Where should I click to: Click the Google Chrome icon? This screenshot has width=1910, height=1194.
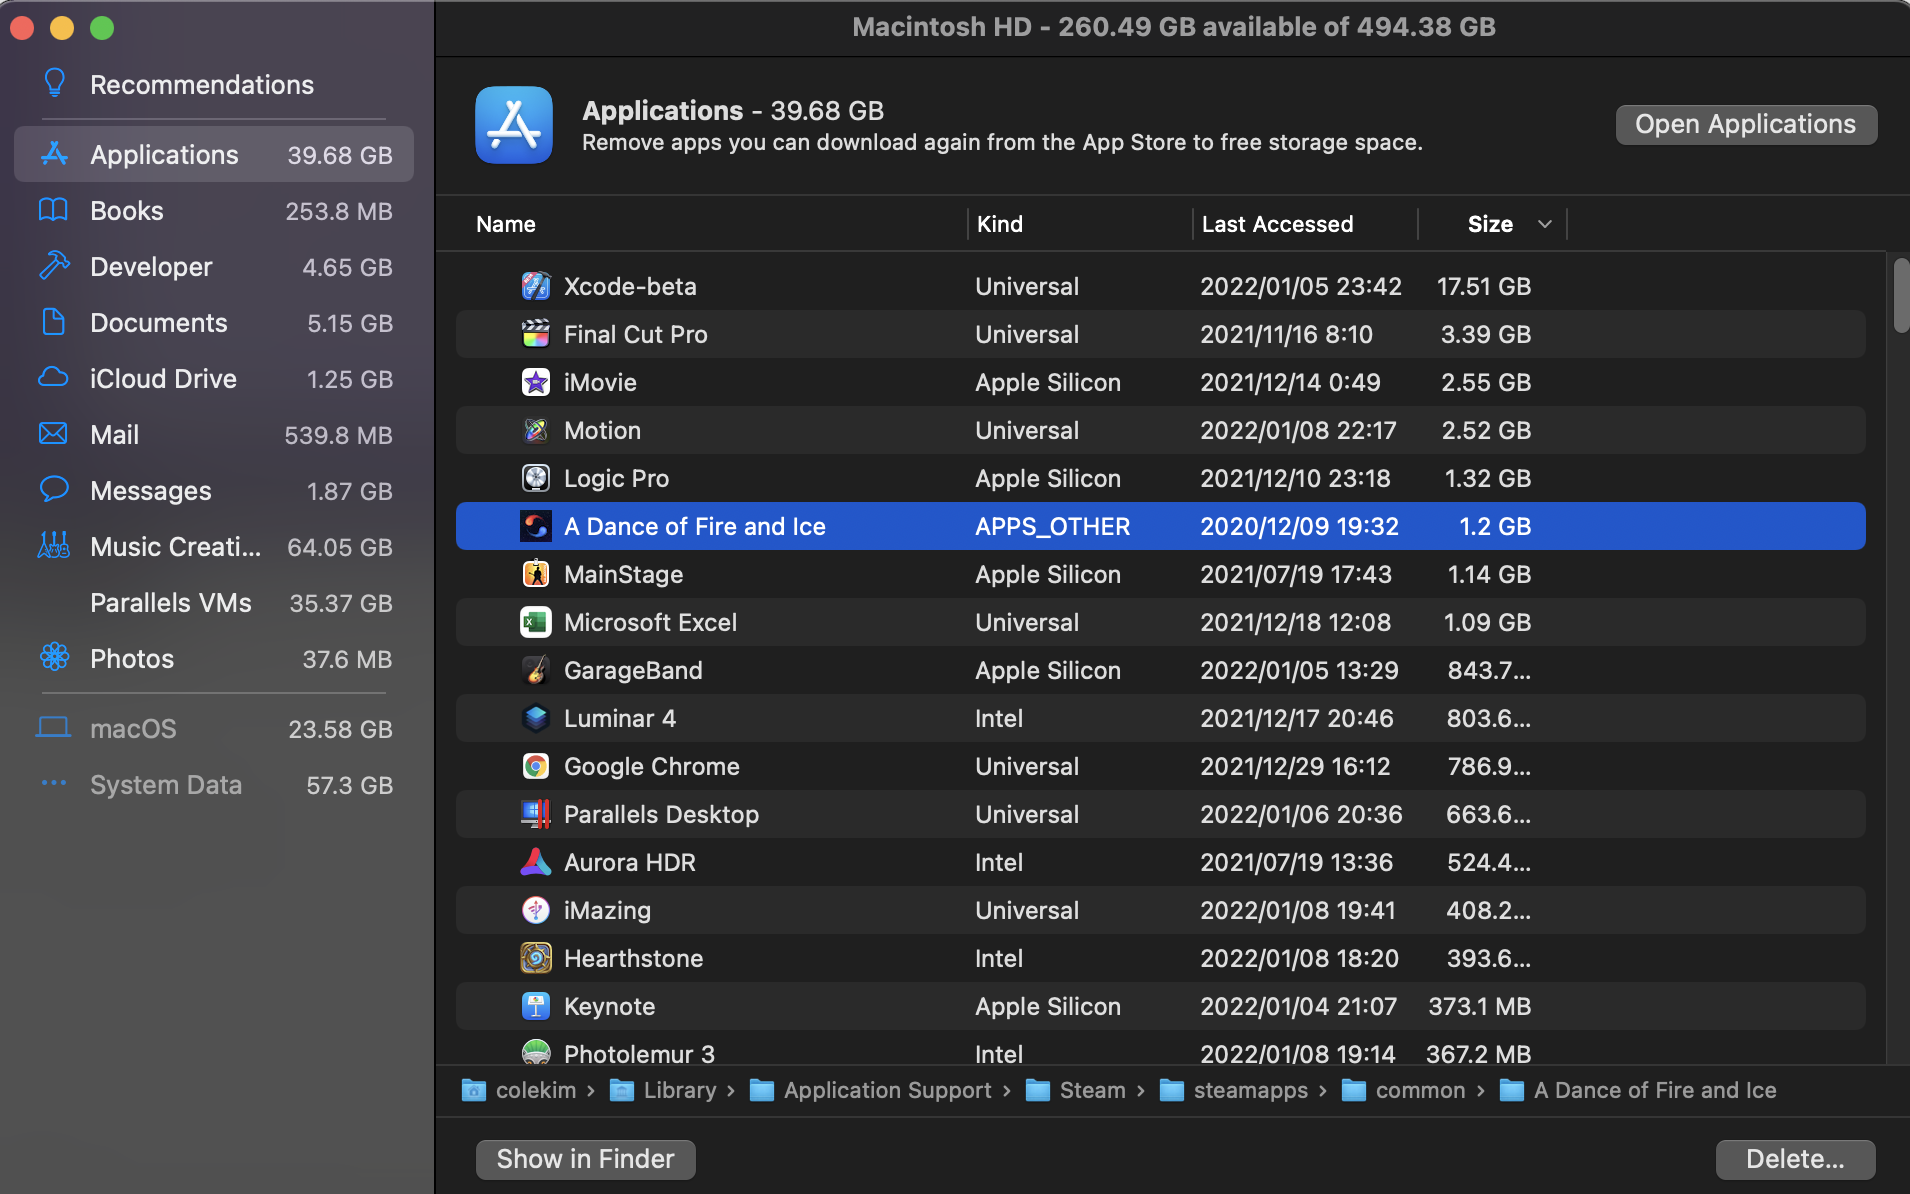pos(536,767)
